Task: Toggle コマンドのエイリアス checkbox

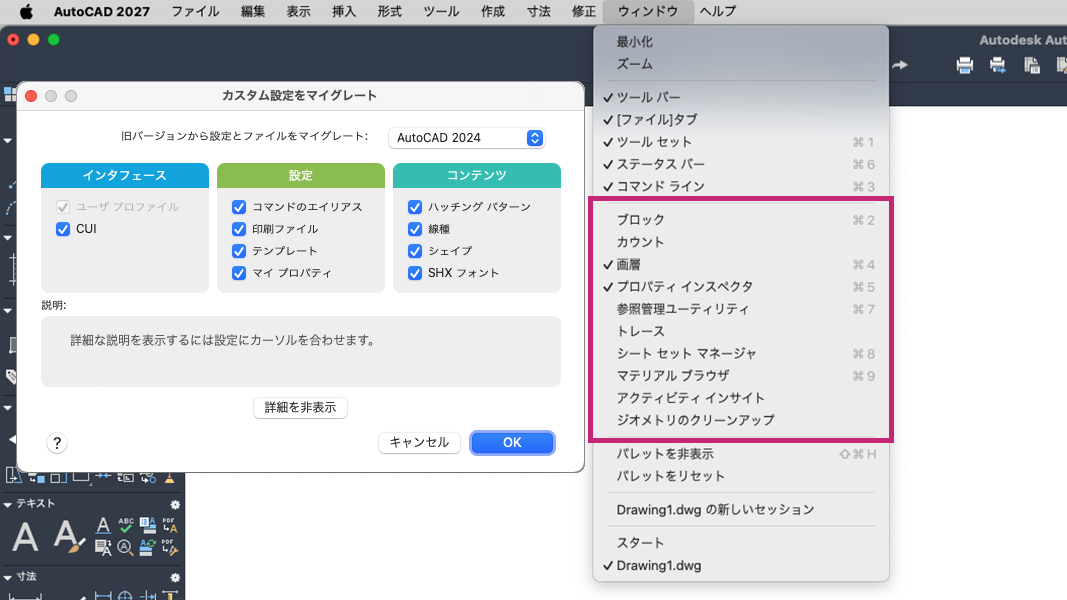Action: coord(239,207)
